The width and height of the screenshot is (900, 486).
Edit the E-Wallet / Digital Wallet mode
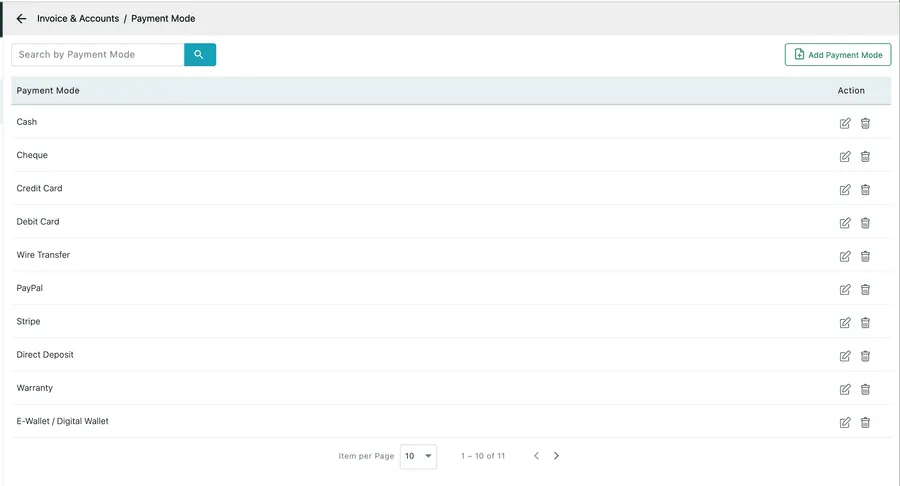point(845,422)
